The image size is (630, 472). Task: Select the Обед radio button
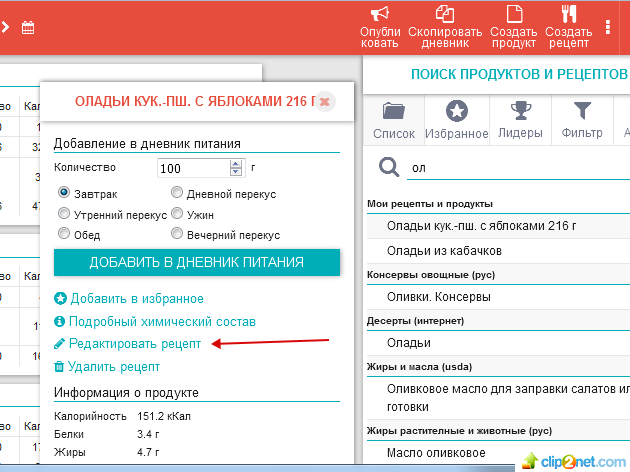pyautogui.click(x=64, y=234)
